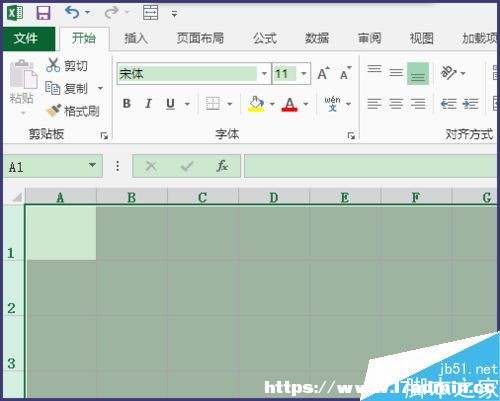
Task: Click the 粘贴 paste button
Action: pyautogui.click(x=22, y=81)
